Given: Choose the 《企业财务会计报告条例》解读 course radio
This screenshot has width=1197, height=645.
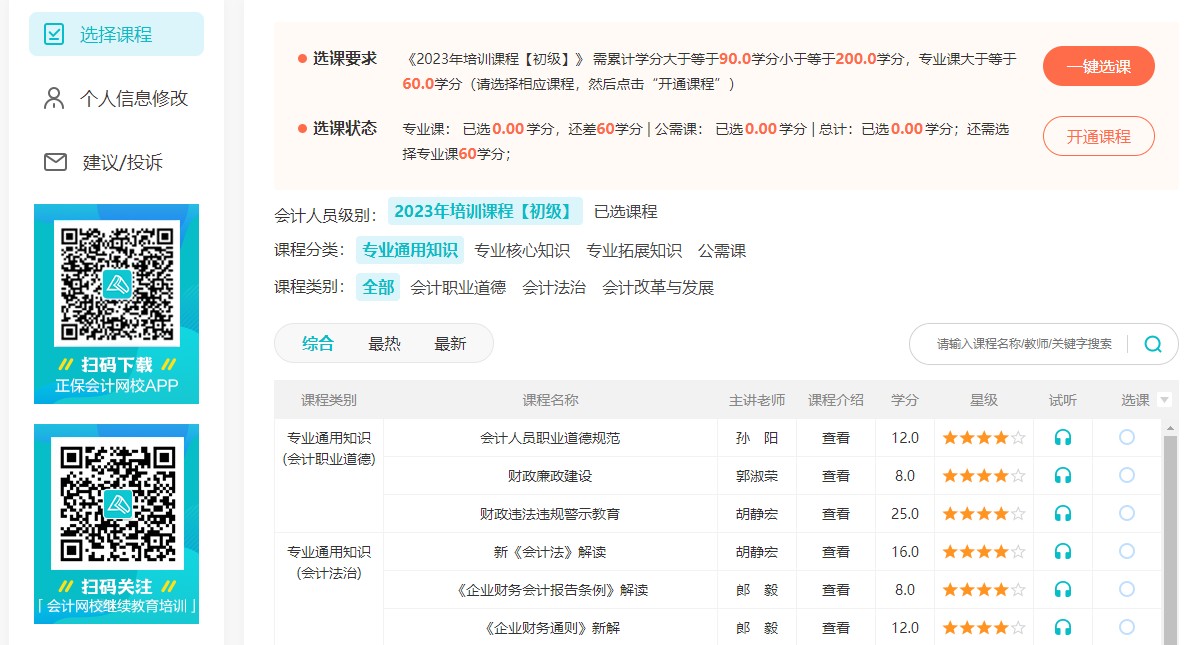Looking at the screenshot, I should (x=1127, y=589).
